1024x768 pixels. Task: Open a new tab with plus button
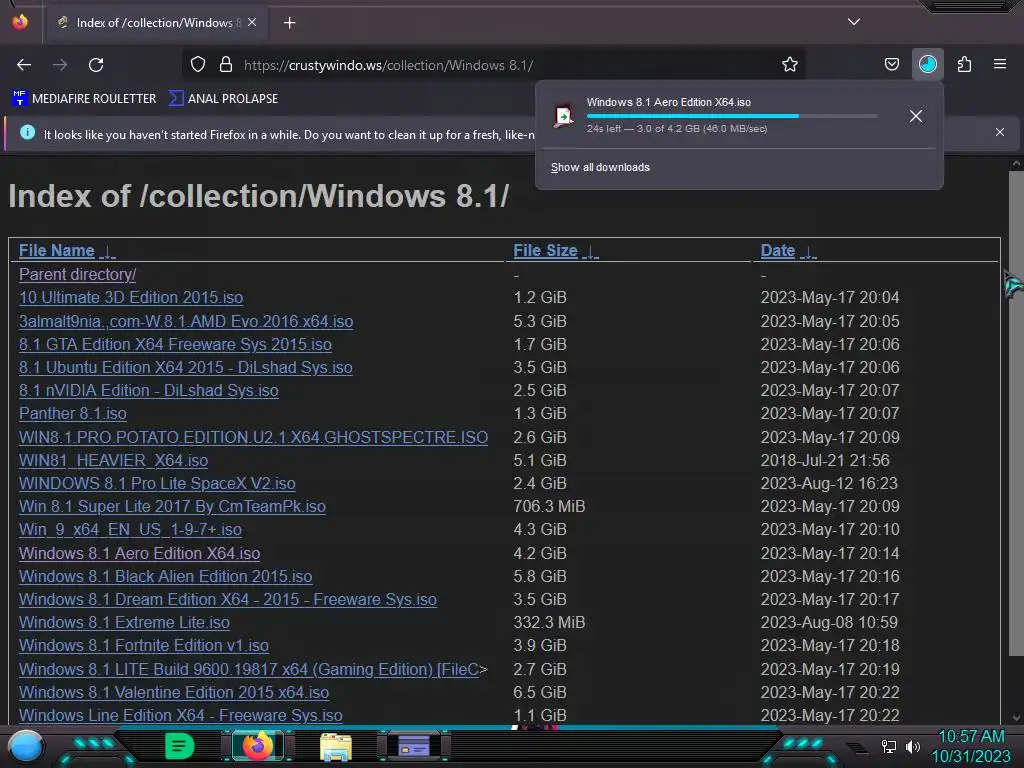click(289, 23)
